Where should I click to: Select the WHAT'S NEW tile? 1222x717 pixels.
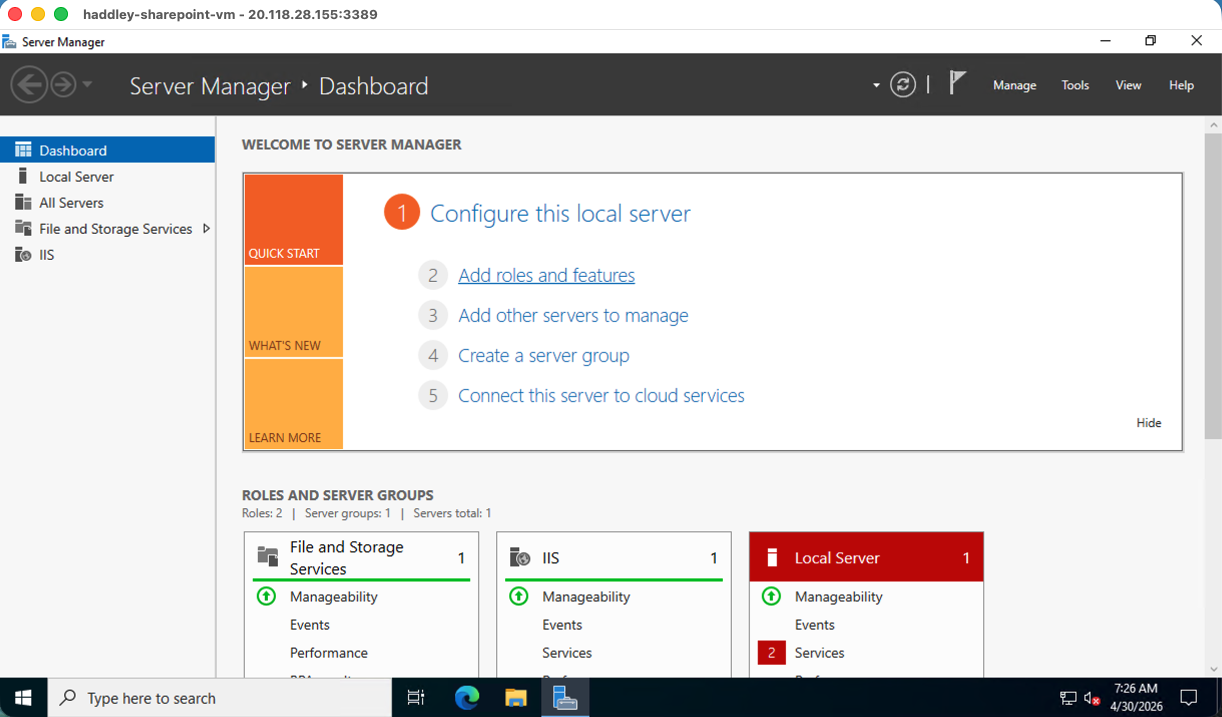point(293,312)
